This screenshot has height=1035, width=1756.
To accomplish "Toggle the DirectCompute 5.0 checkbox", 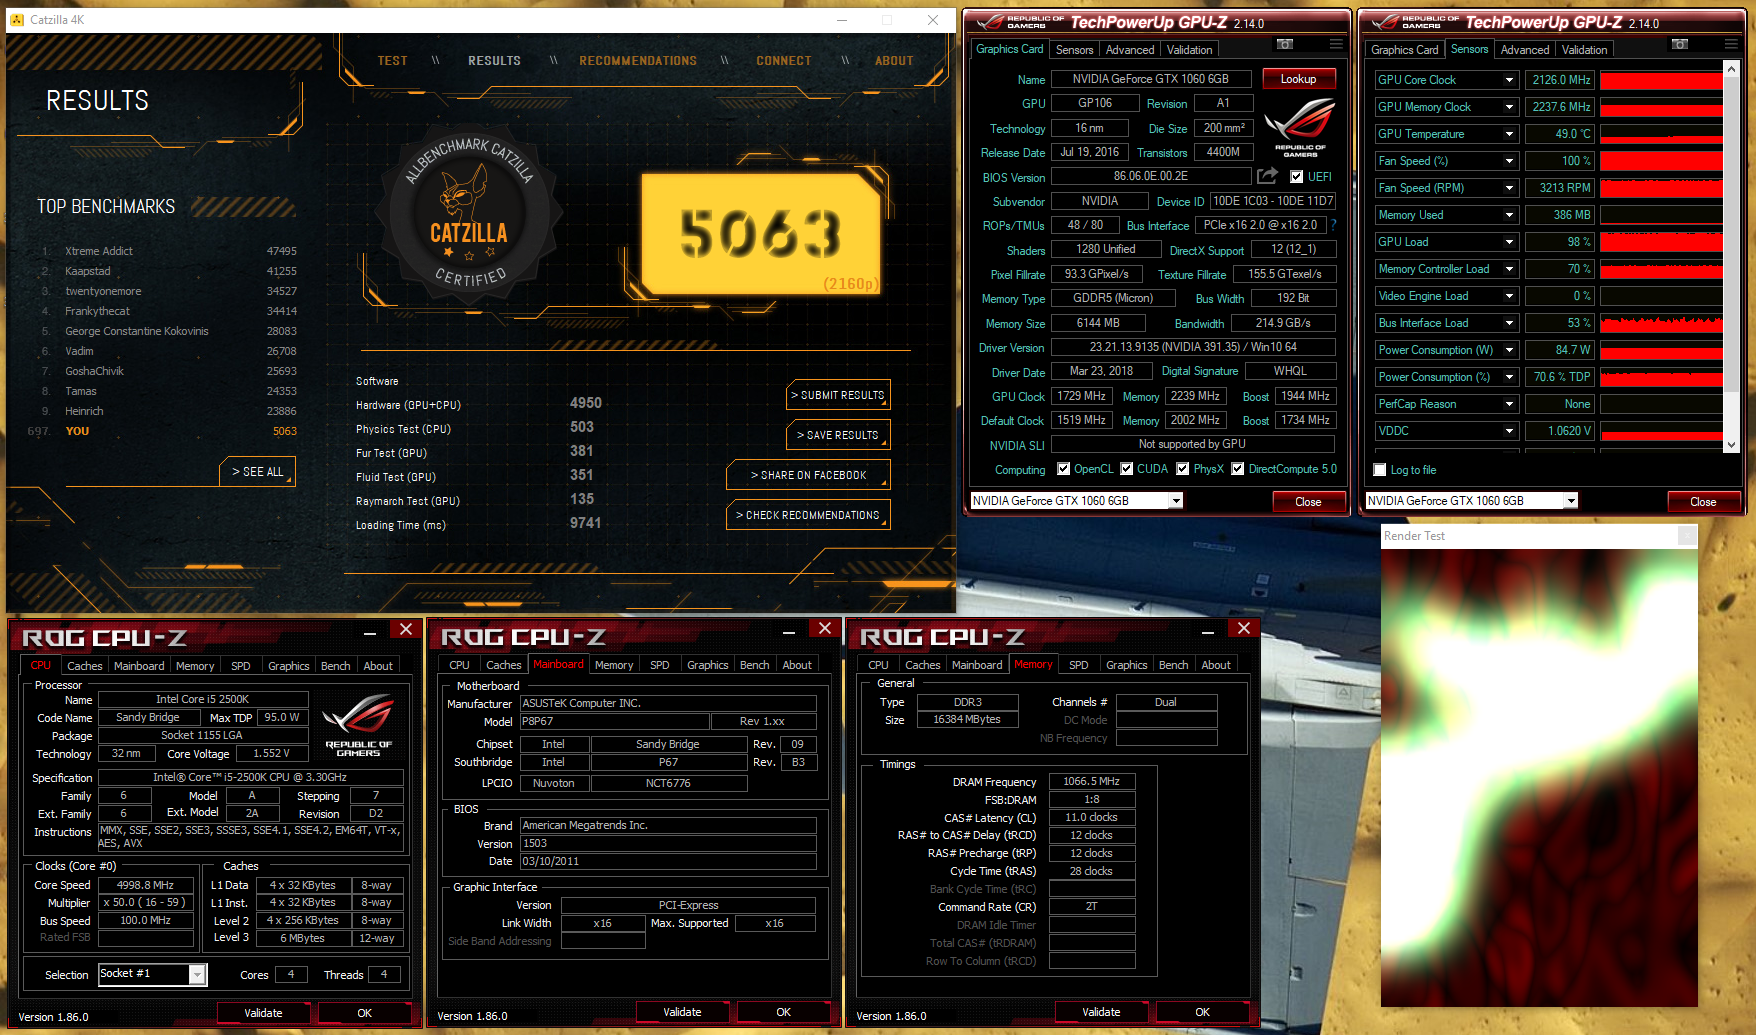I will pos(1238,469).
